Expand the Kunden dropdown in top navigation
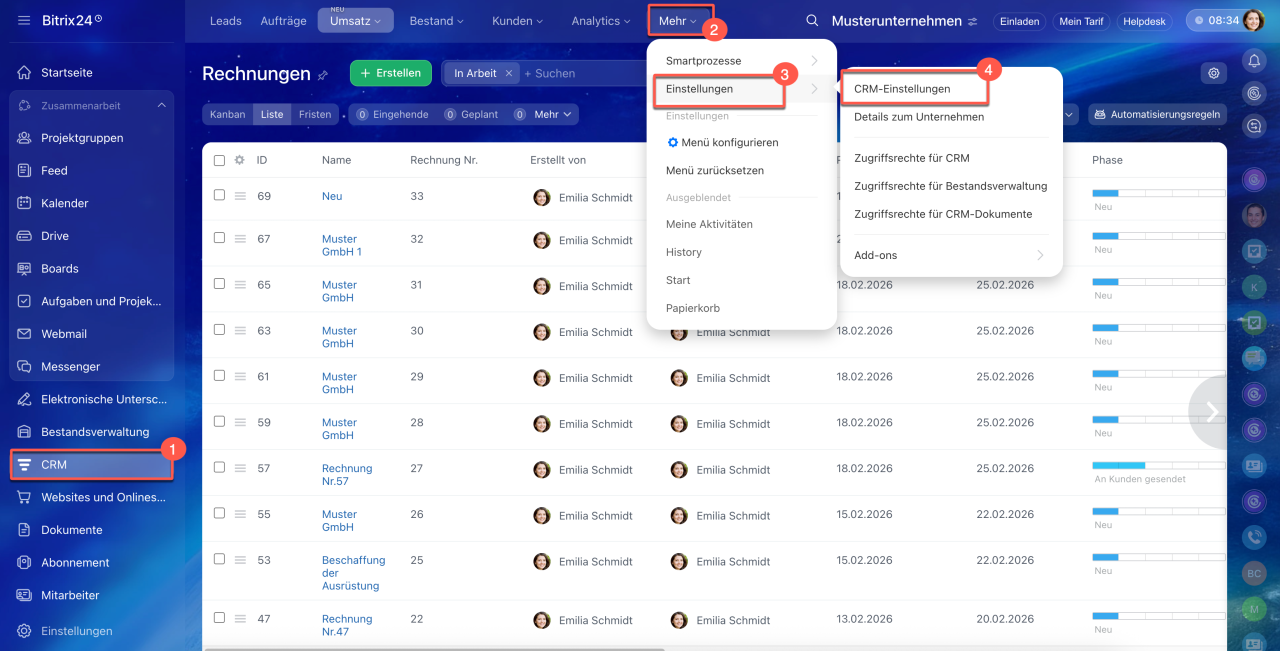 518,21
